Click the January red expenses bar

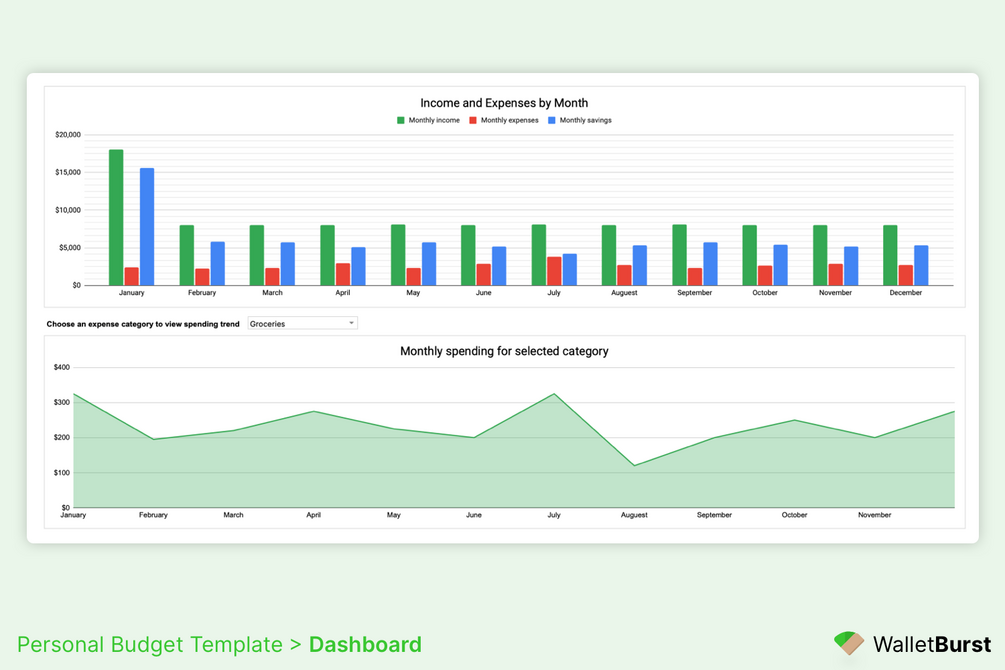point(131,276)
